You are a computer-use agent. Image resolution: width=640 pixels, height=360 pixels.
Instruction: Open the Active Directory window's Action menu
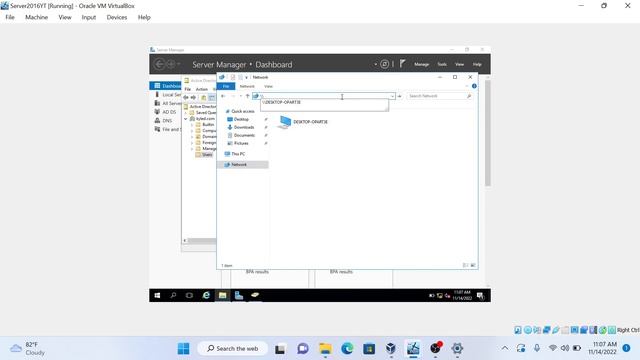click(202, 89)
